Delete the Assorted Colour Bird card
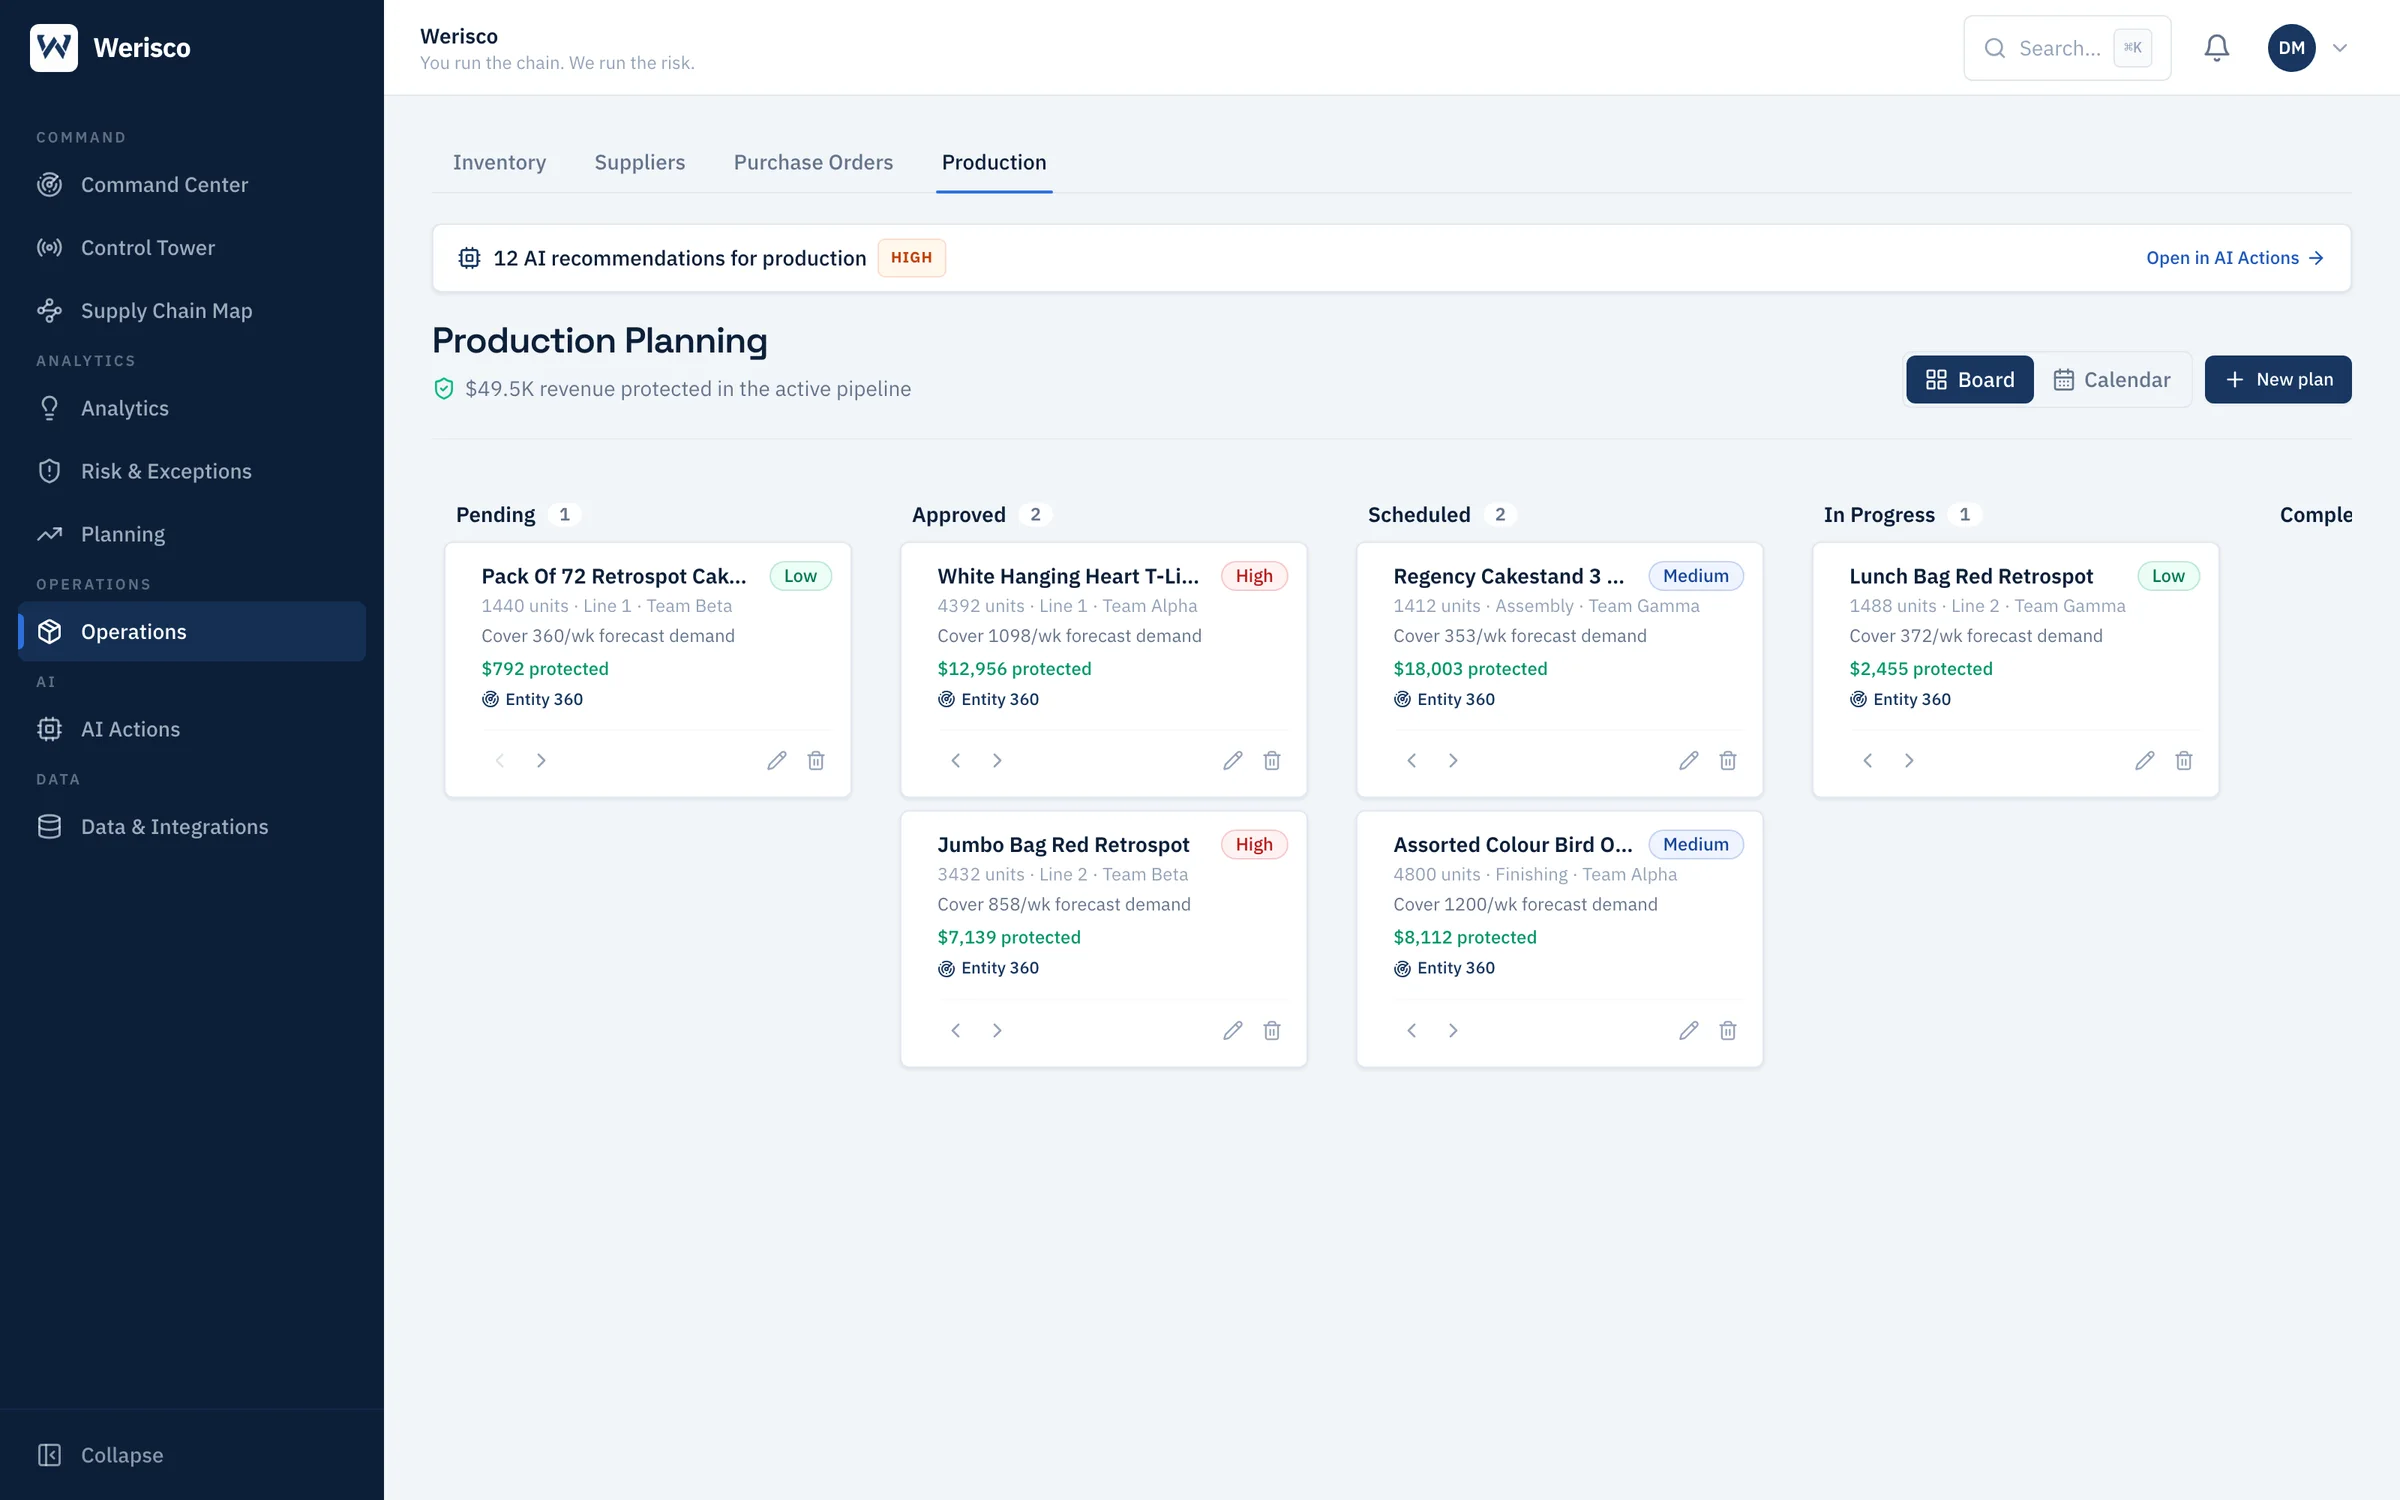Viewport: 2400px width, 1500px height. 1728,1031
